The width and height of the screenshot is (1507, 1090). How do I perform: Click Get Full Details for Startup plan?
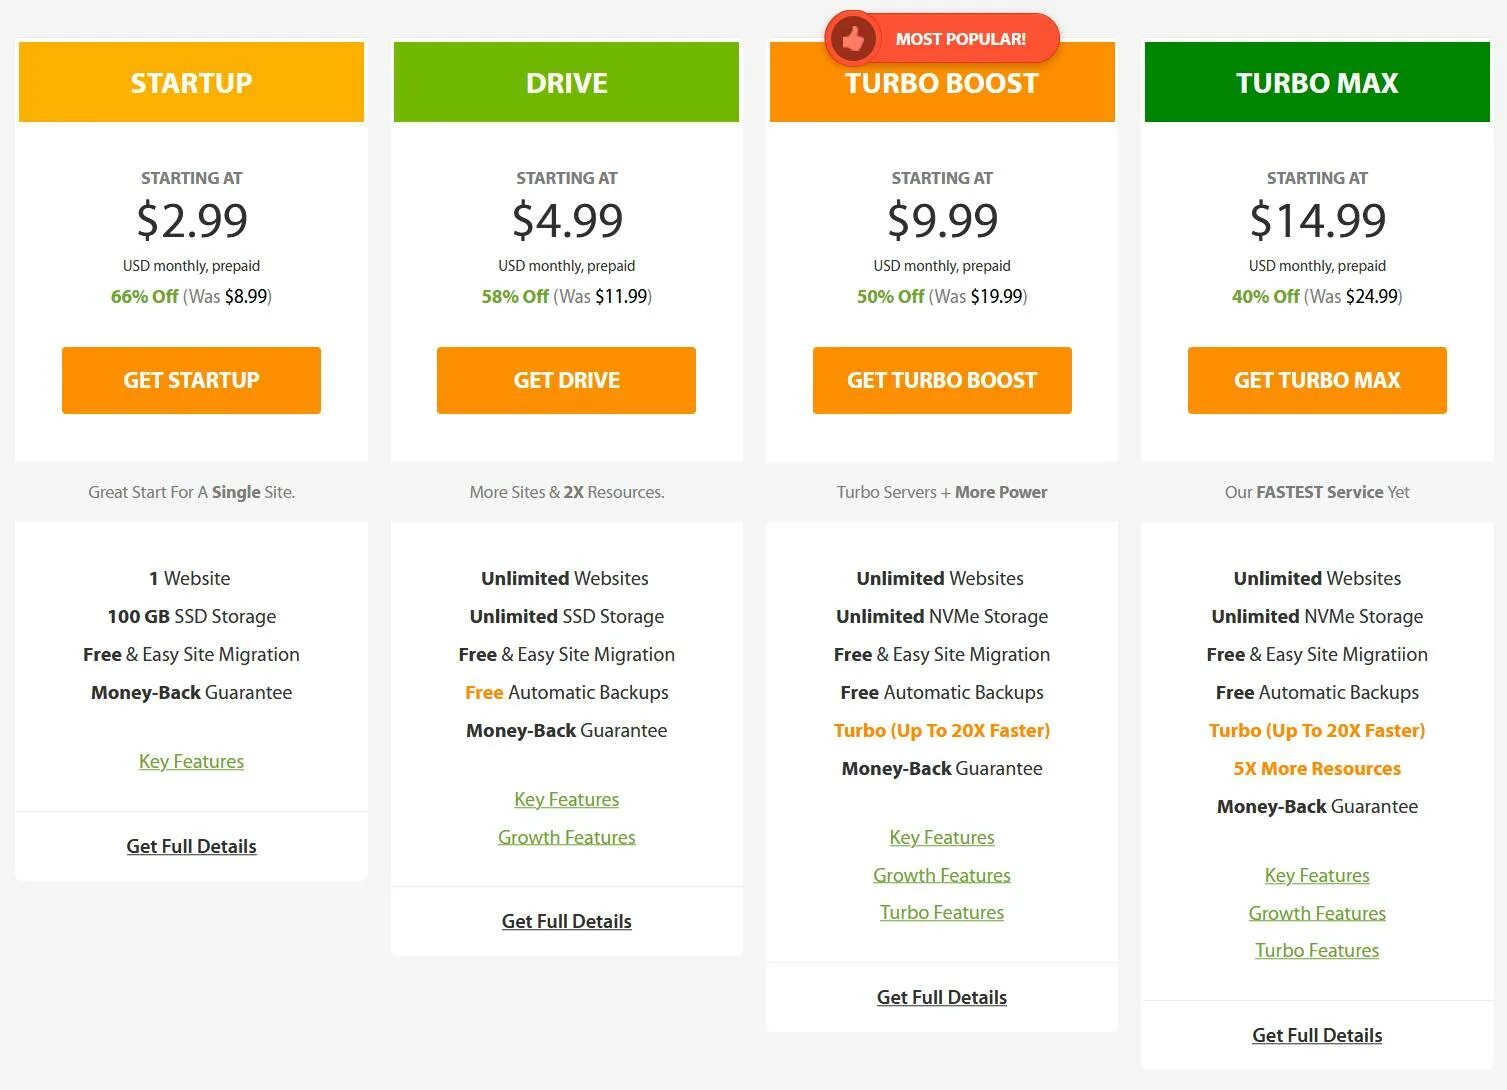[x=191, y=846]
